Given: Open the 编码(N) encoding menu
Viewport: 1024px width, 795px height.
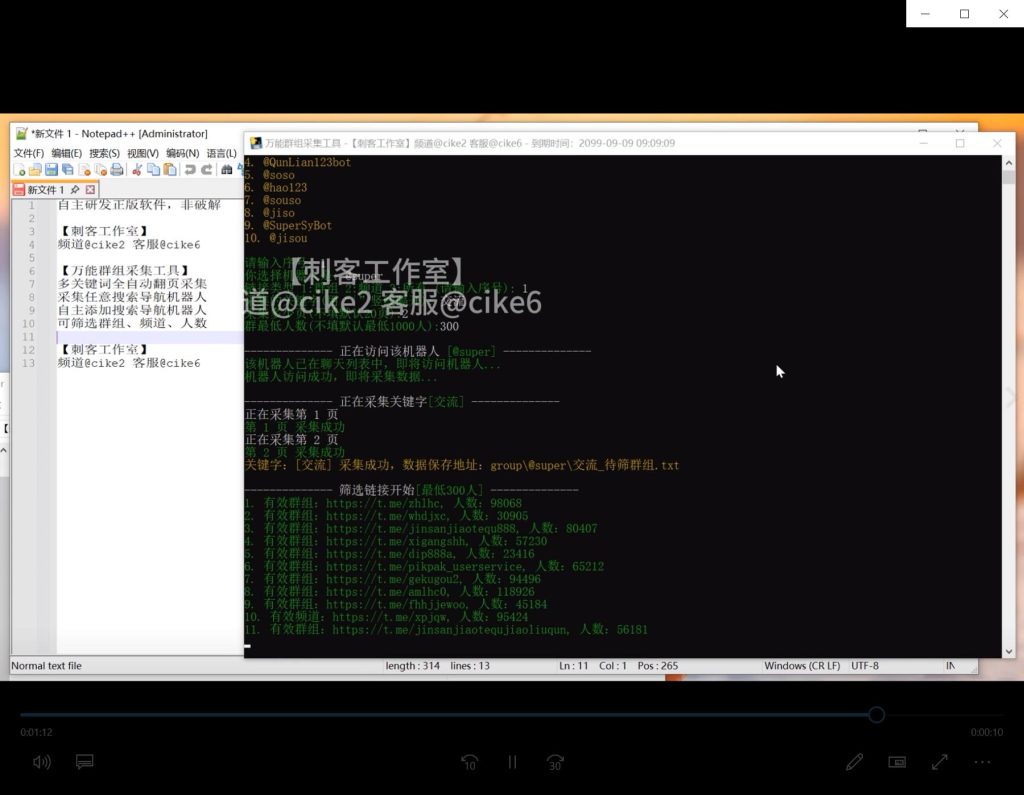Looking at the screenshot, I should point(181,153).
